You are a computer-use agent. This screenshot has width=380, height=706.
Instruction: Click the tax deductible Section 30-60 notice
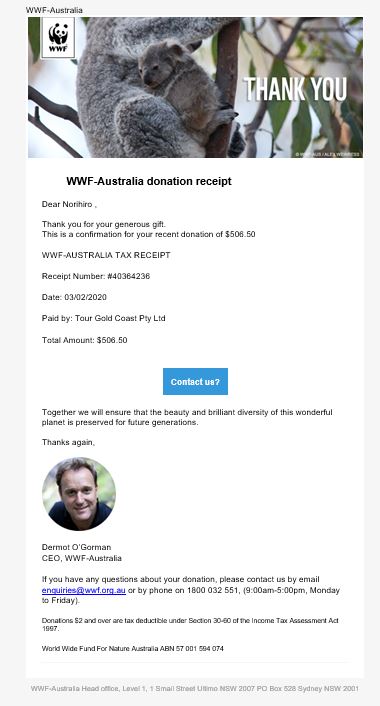[x=190, y=624]
